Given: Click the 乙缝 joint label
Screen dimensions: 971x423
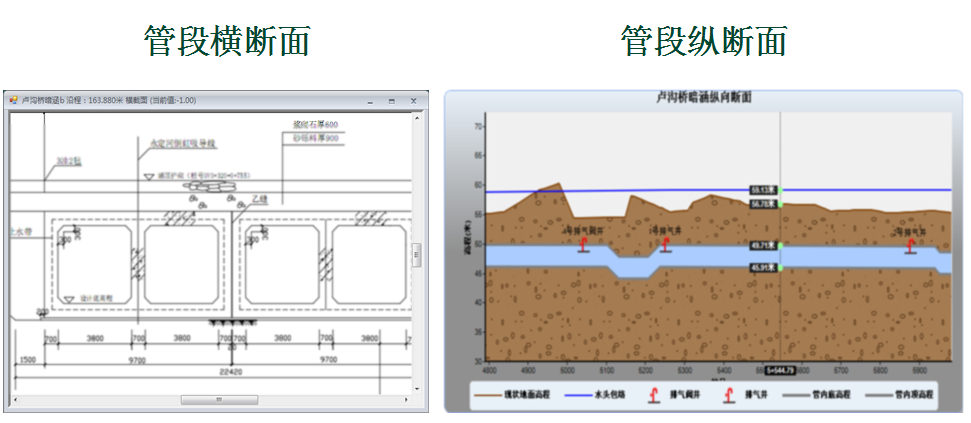Looking at the screenshot, I should (x=261, y=199).
